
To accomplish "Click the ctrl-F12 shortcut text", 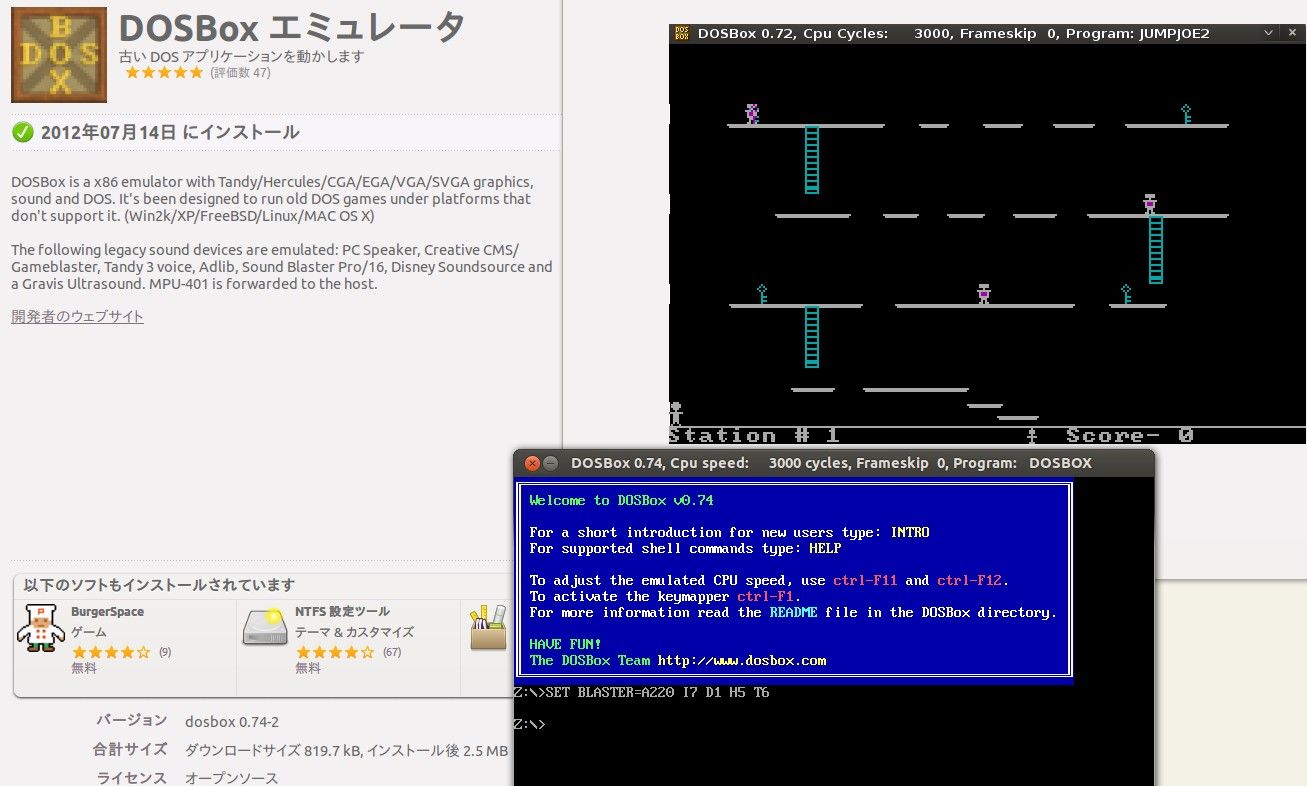I will (x=969, y=580).
